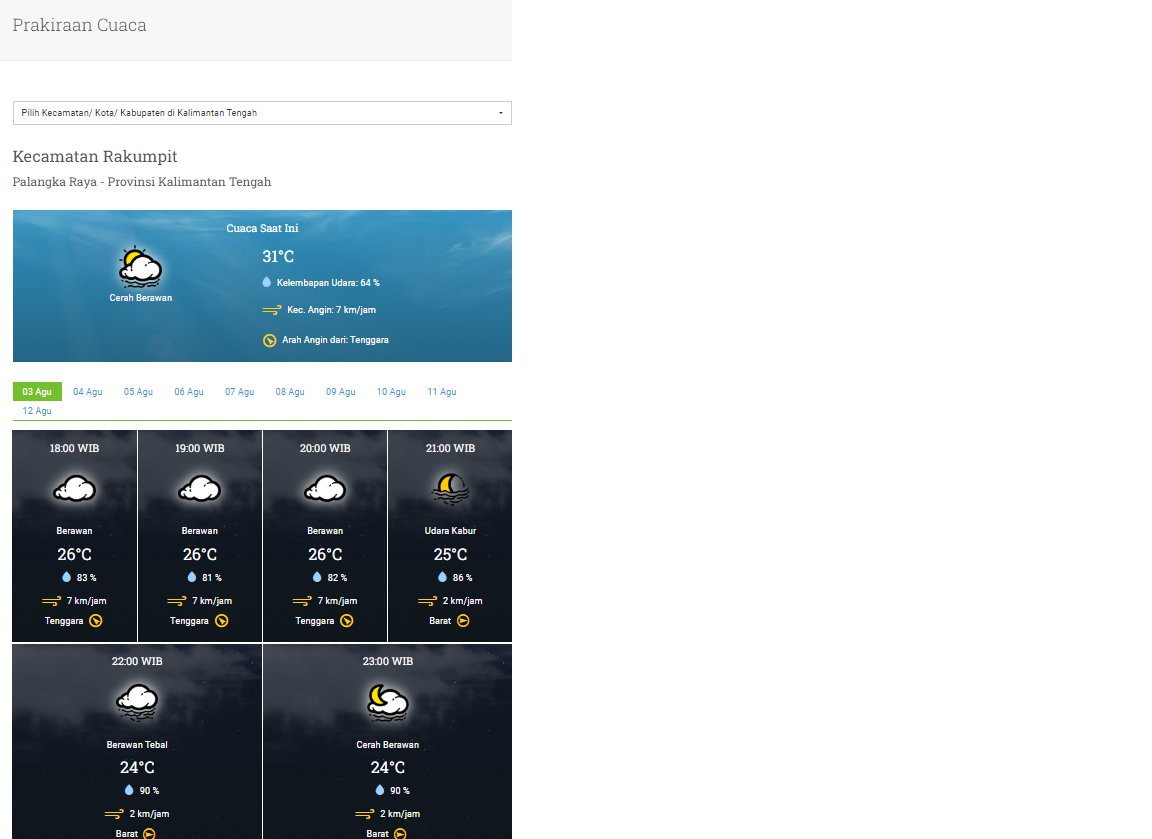Click the wind direction compass in current weather
This screenshot has height=839, width=1152.
coord(270,340)
